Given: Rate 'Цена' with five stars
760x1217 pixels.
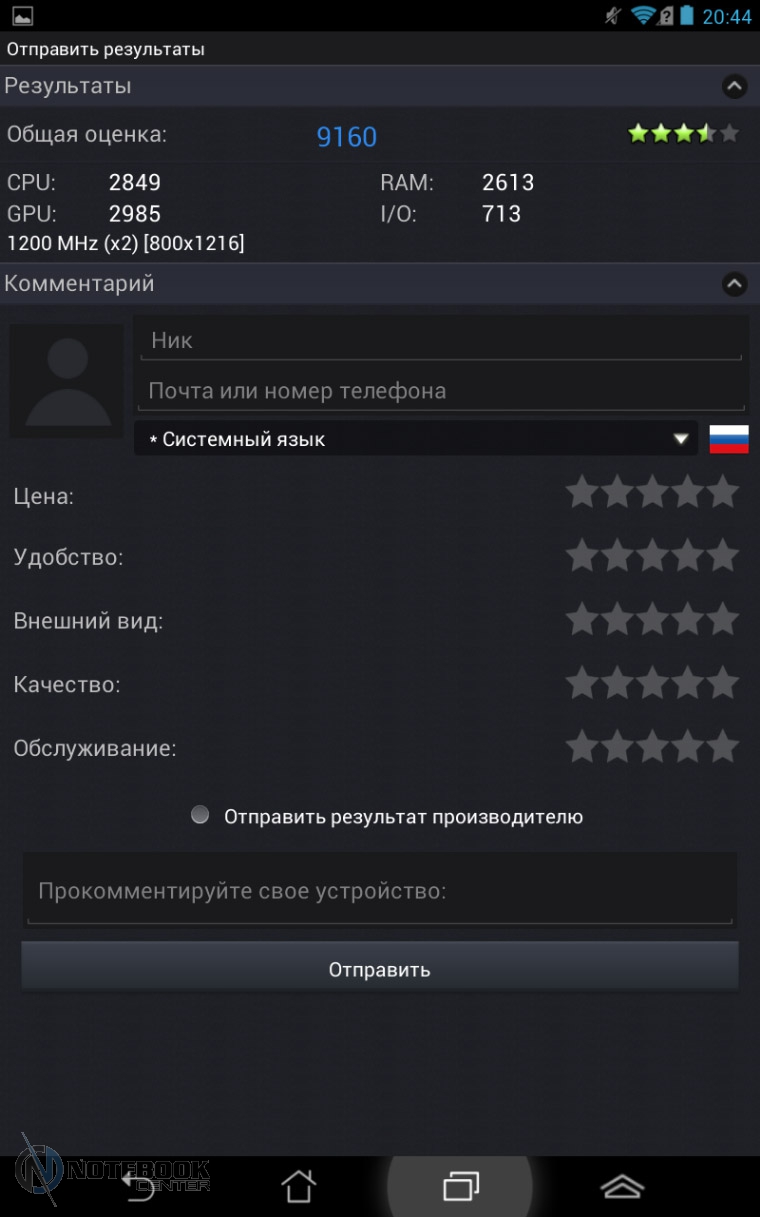Looking at the screenshot, I should tap(723, 492).
